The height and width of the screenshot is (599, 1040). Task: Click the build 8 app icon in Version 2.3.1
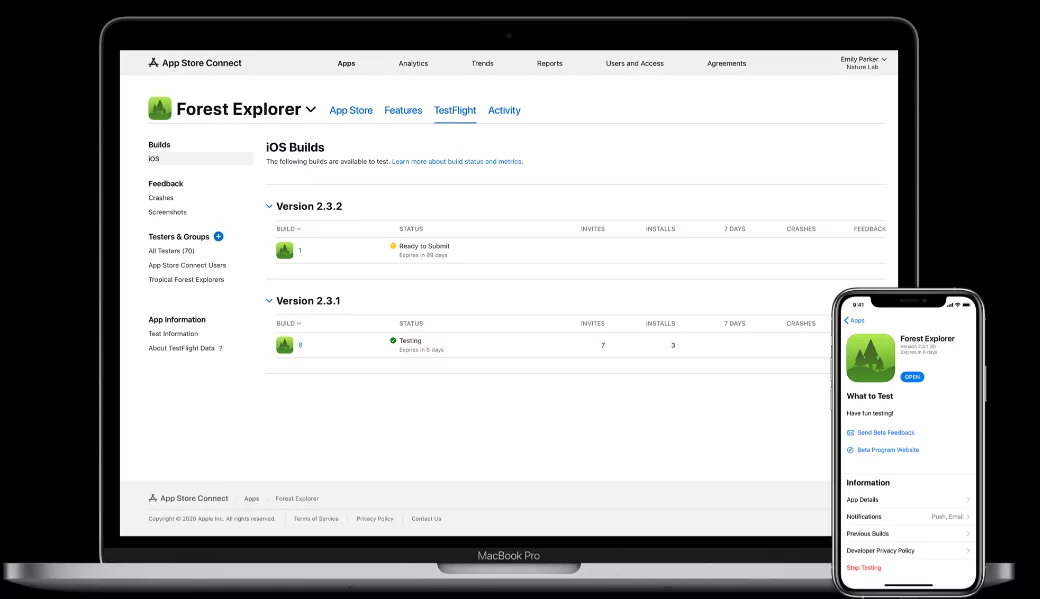tap(285, 345)
